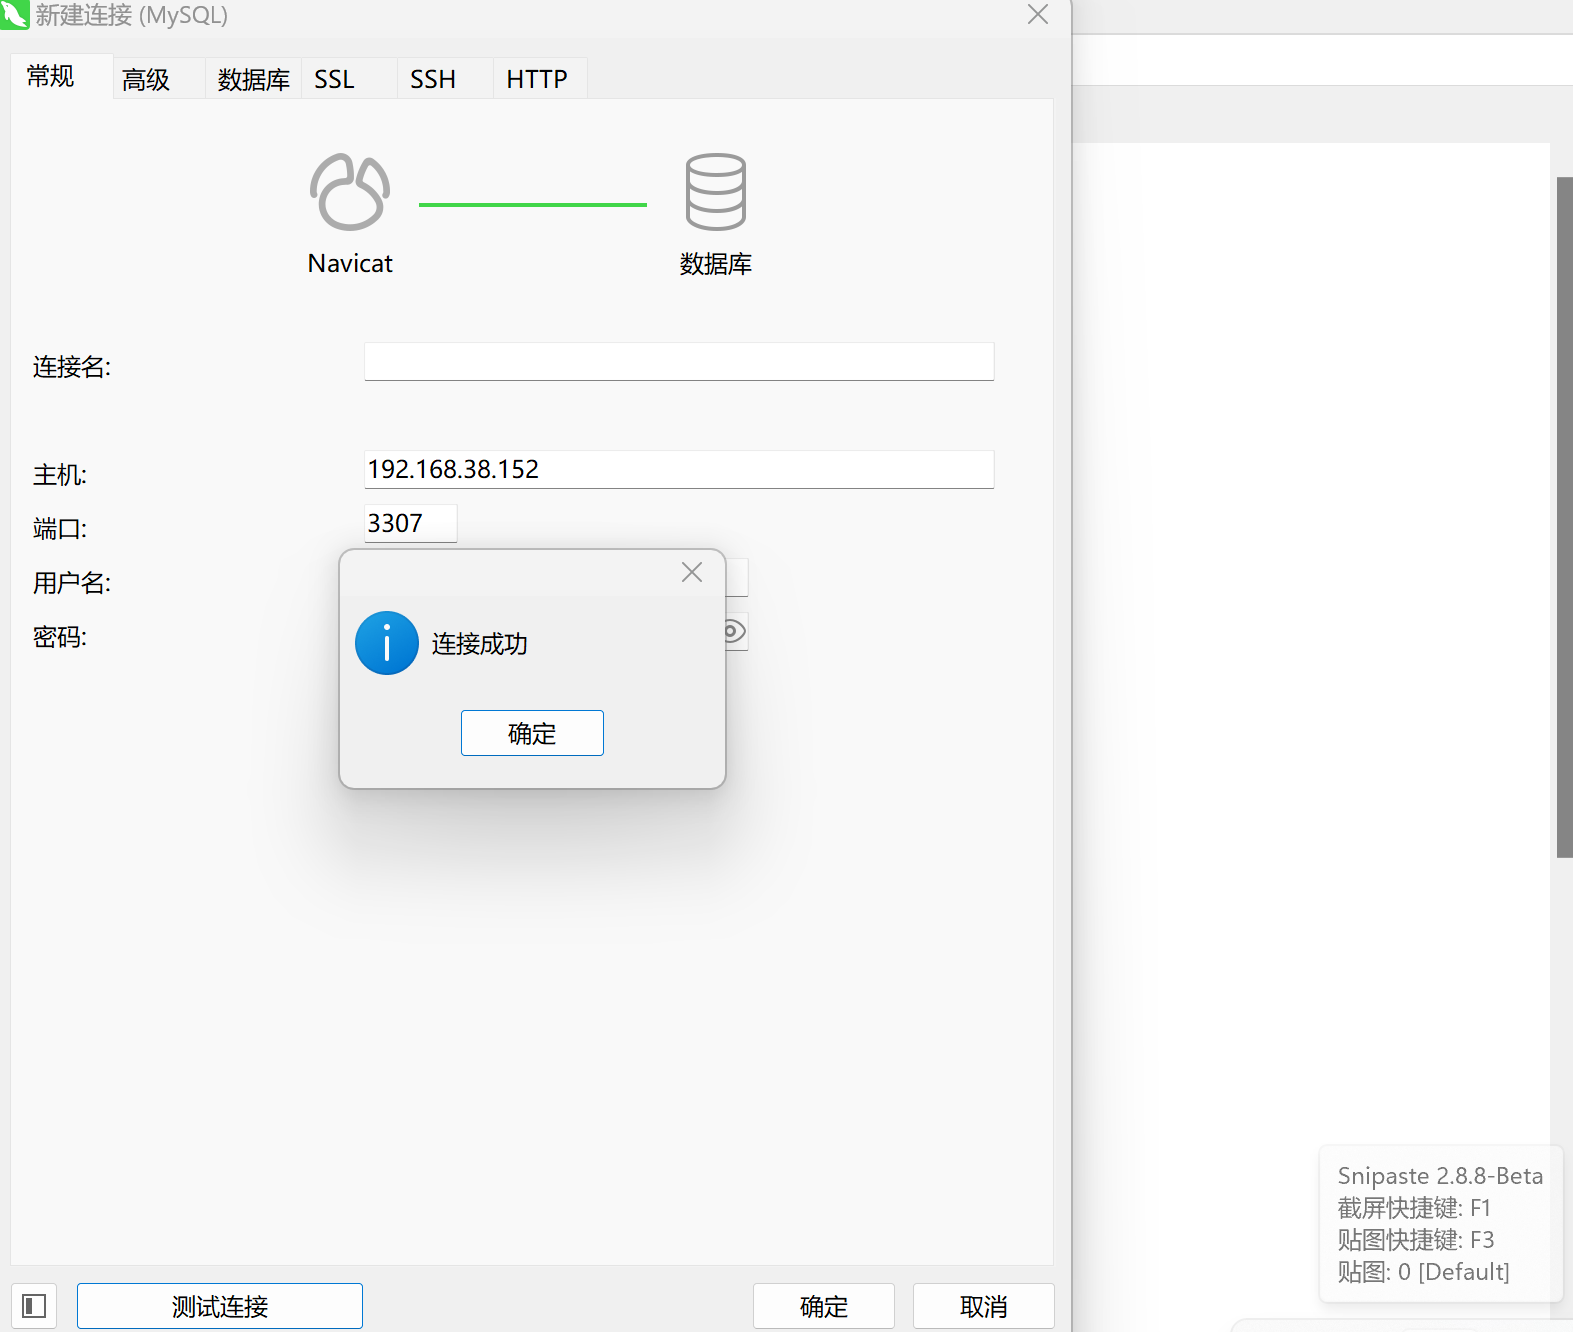The height and width of the screenshot is (1332, 1573).
Task: Click the Navicat caption under the logo
Action: 350,264
